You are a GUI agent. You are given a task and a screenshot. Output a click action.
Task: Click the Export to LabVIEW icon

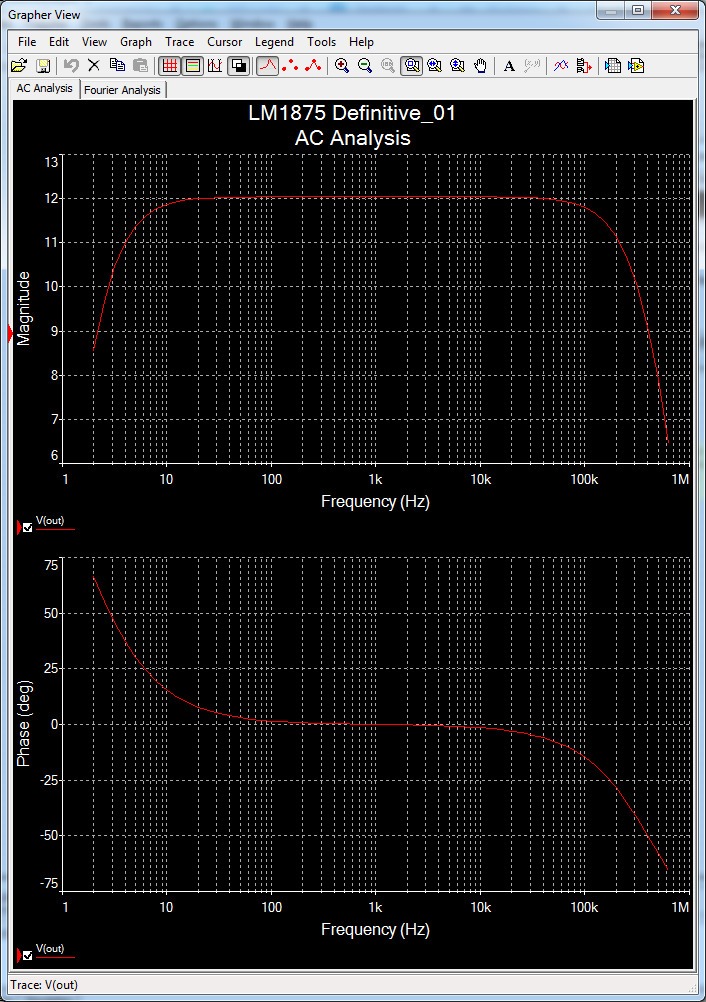pos(636,65)
